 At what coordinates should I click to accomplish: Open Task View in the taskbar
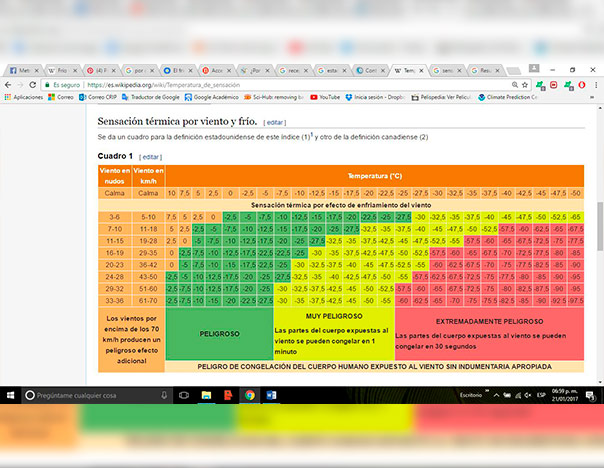(183, 395)
